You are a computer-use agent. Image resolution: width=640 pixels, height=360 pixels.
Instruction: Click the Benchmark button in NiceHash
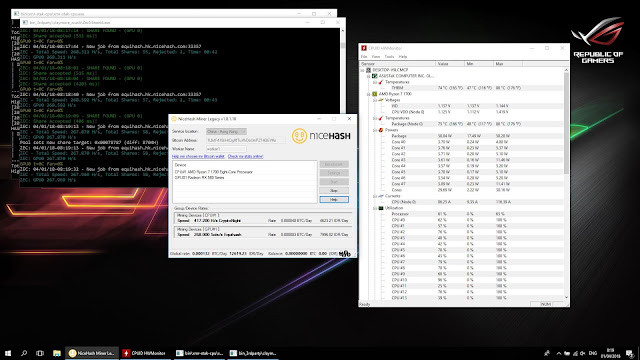click(x=334, y=164)
